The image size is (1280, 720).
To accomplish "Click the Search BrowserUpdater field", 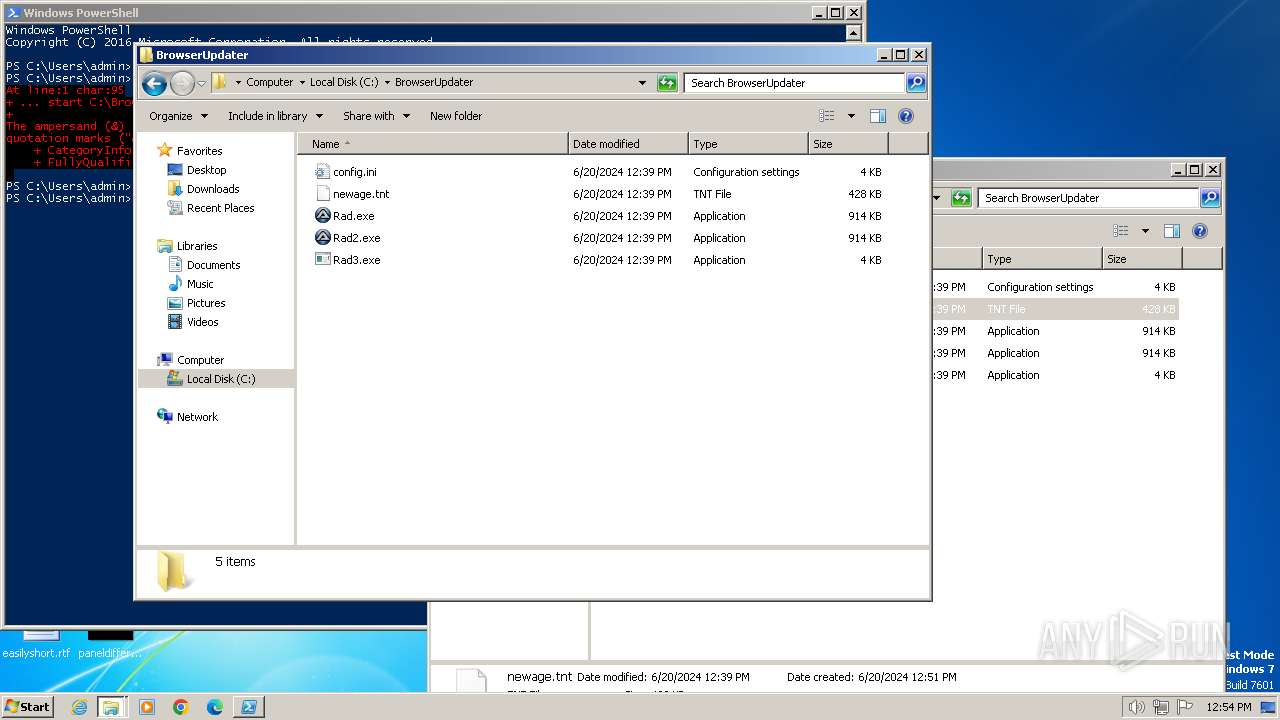I will [795, 83].
